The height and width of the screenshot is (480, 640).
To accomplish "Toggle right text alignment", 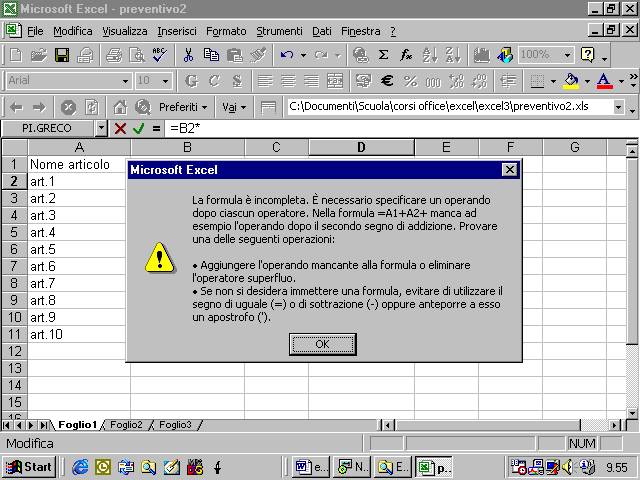I will point(311,81).
